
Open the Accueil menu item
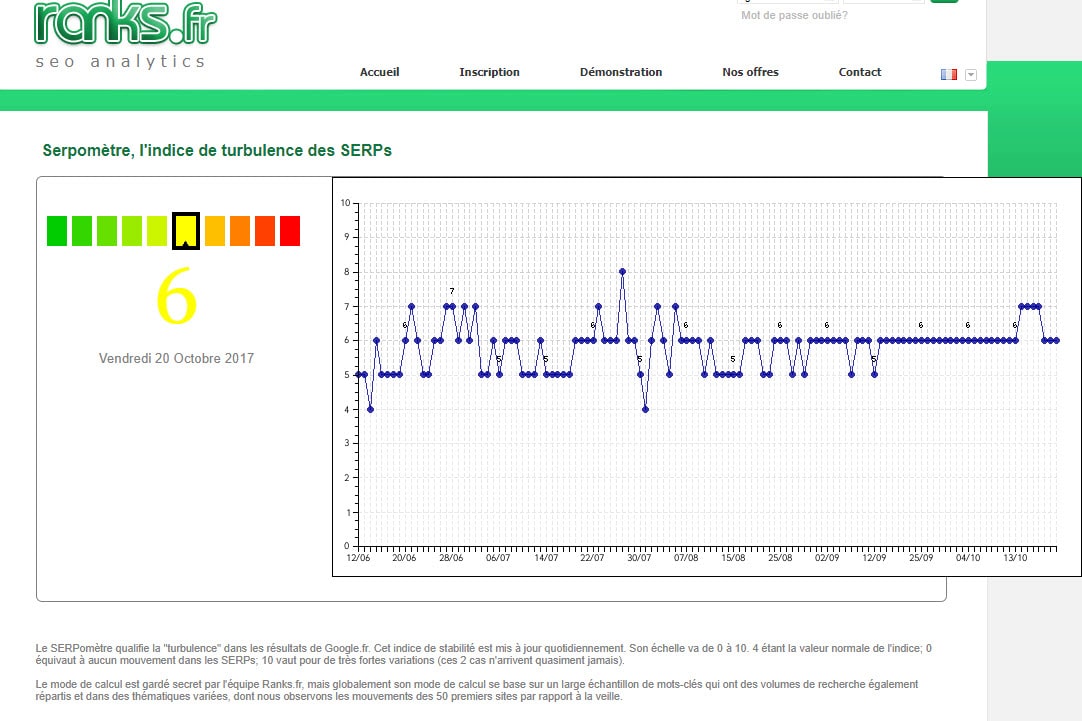click(x=380, y=72)
